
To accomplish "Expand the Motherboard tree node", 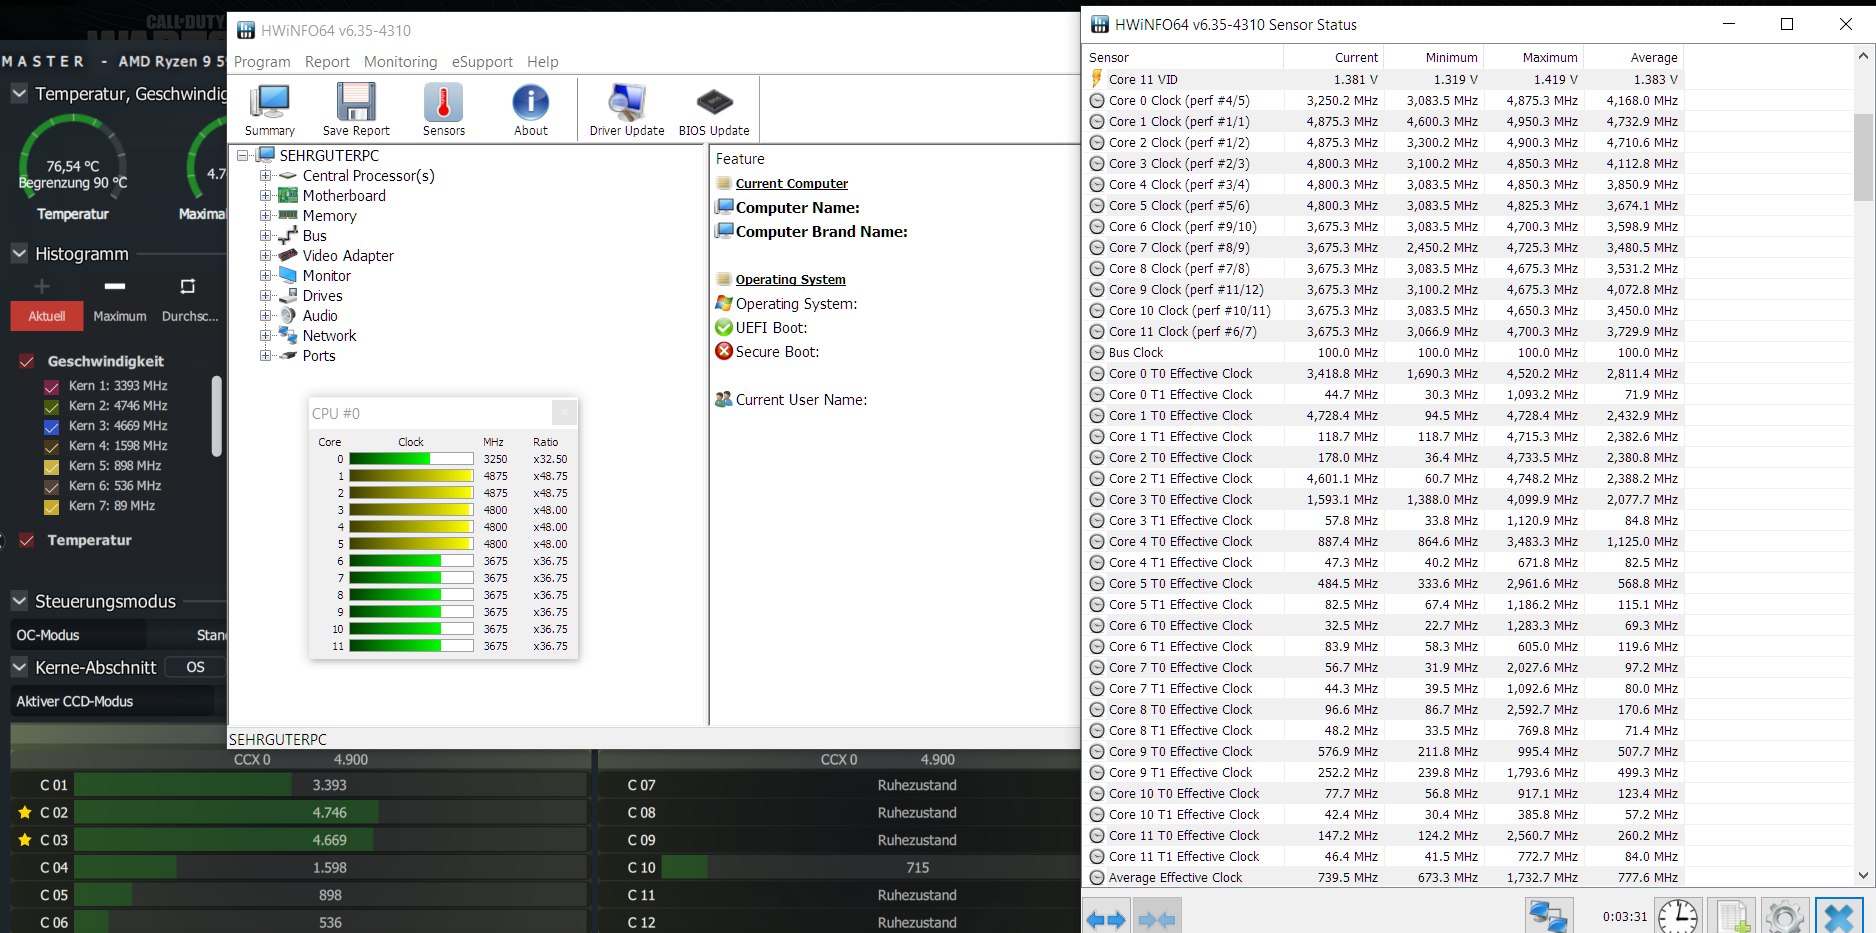I will pos(265,196).
